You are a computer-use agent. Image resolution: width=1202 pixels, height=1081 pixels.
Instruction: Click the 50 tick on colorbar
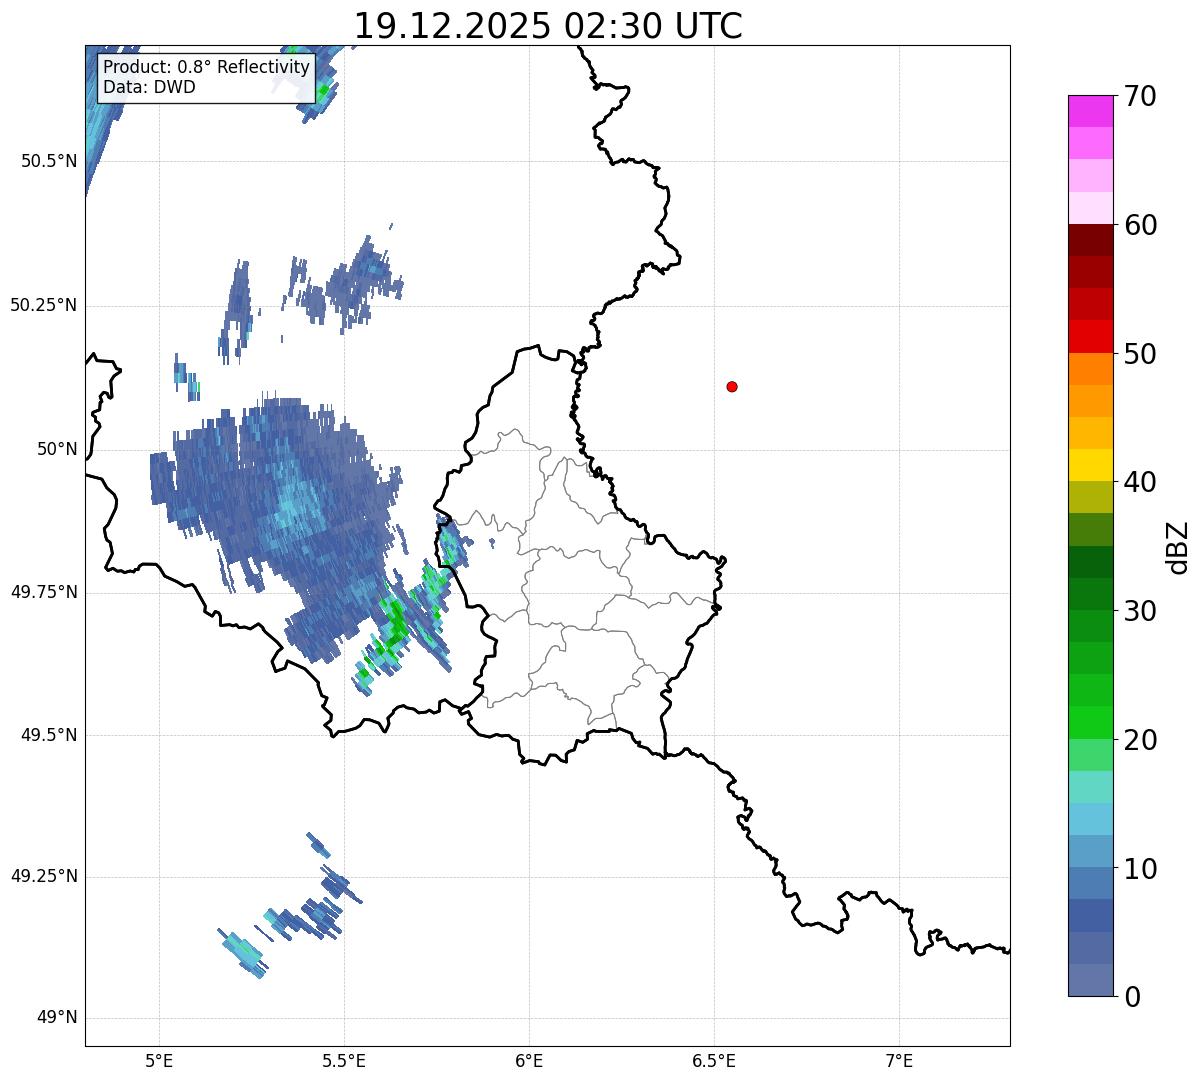[x=1140, y=354]
